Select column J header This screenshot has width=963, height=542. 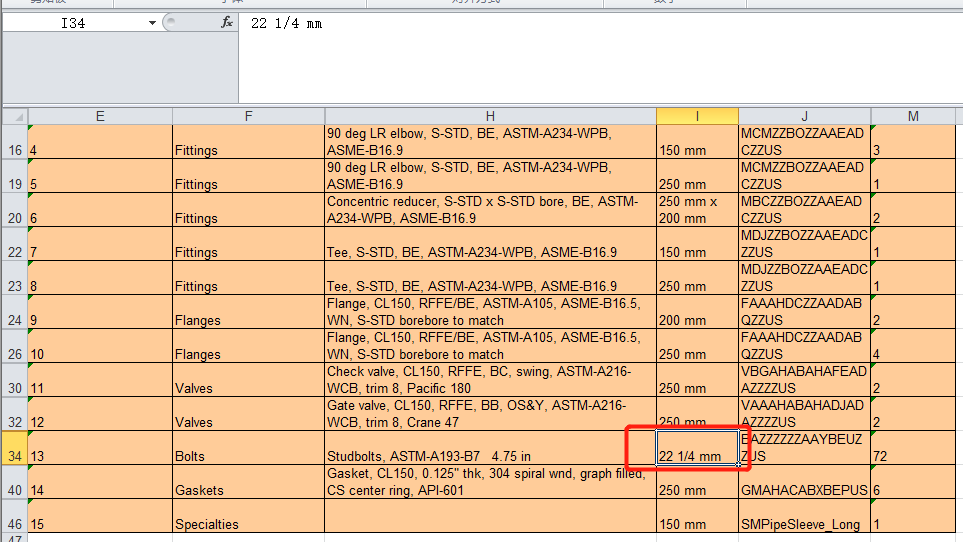click(805, 117)
